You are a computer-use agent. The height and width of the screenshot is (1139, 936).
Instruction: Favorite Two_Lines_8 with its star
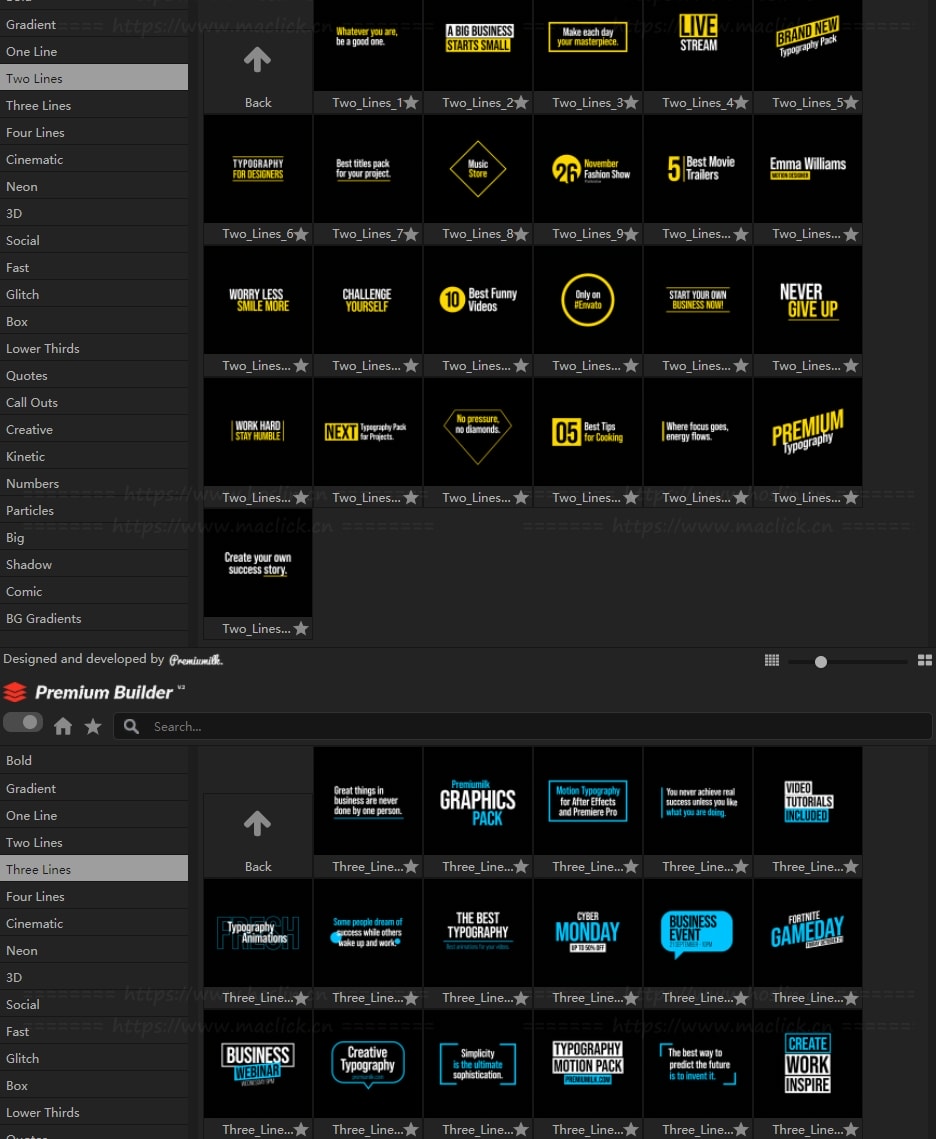point(521,234)
